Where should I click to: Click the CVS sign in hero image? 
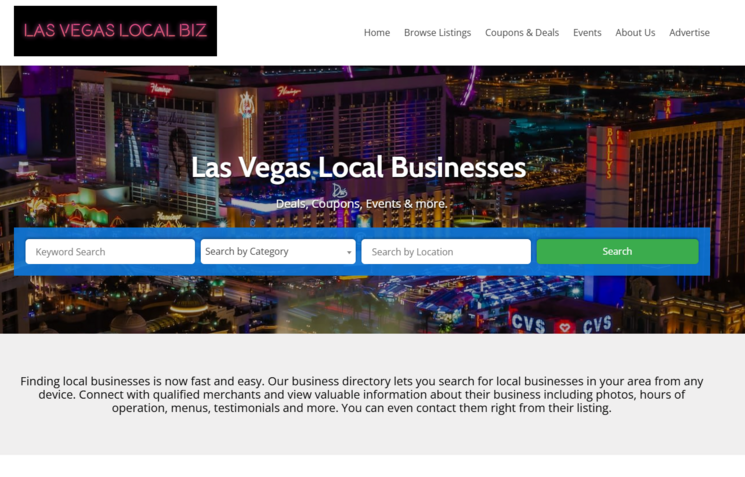561,324
